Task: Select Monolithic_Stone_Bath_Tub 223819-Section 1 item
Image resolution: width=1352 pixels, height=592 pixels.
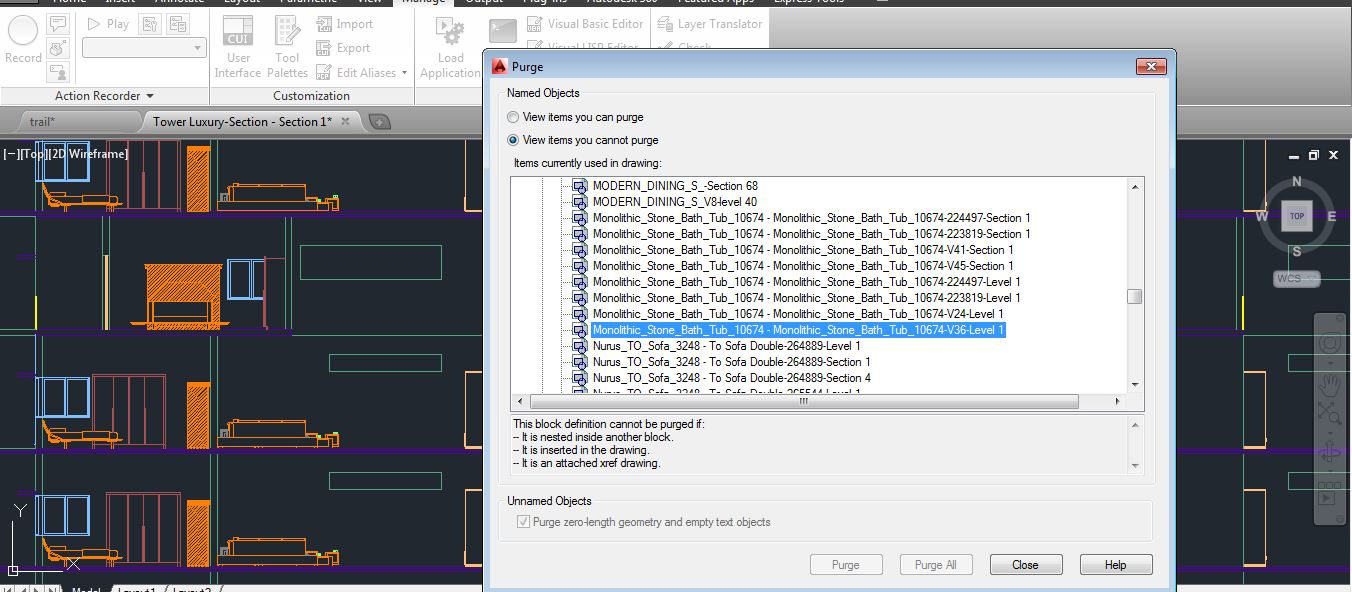Action: 811,234
